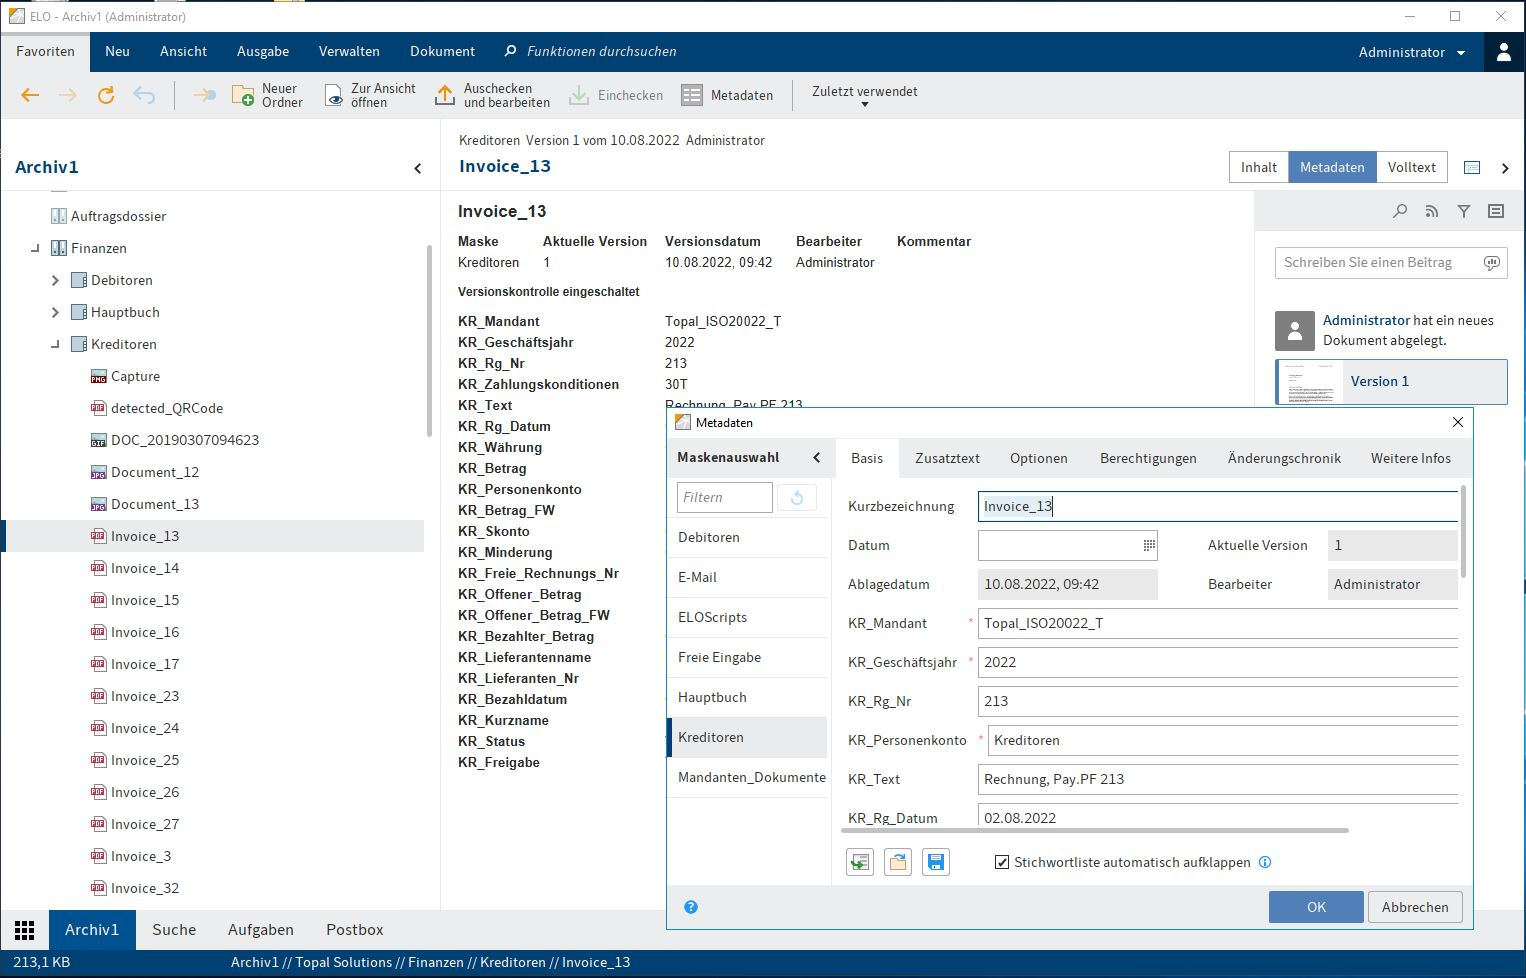Switch to the Zusatztext tab
This screenshot has height=978, width=1526.
pyautogui.click(x=947, y=458)
